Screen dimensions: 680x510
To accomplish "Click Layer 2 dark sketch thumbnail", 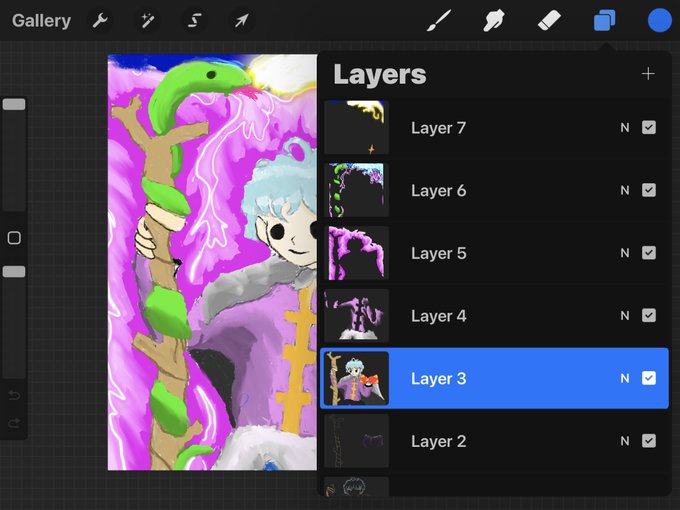I will pos(356,441).
